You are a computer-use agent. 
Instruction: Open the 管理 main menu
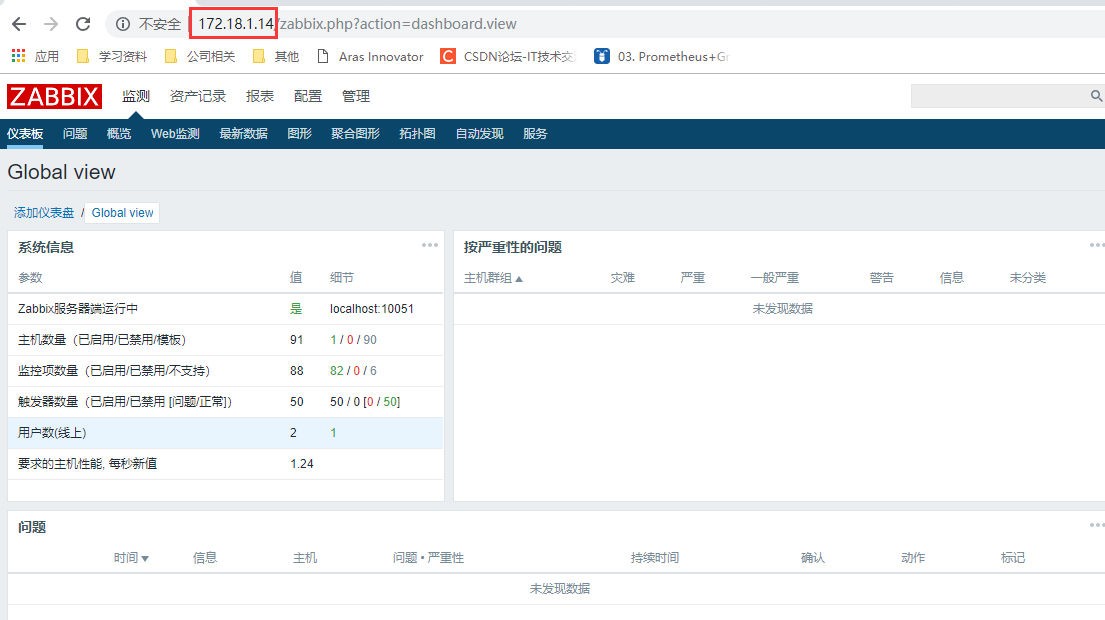coord(356,97)
